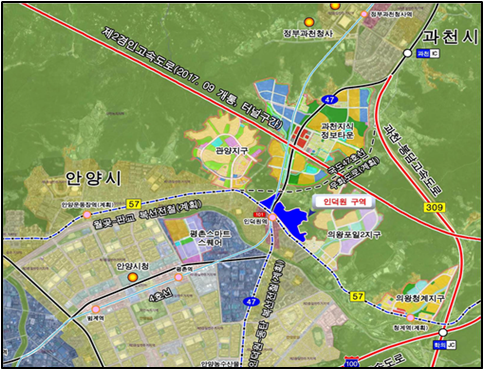Click the white 학의 JC junction circle
Viewport: 484px width, 370px height.
pos(443,332)
